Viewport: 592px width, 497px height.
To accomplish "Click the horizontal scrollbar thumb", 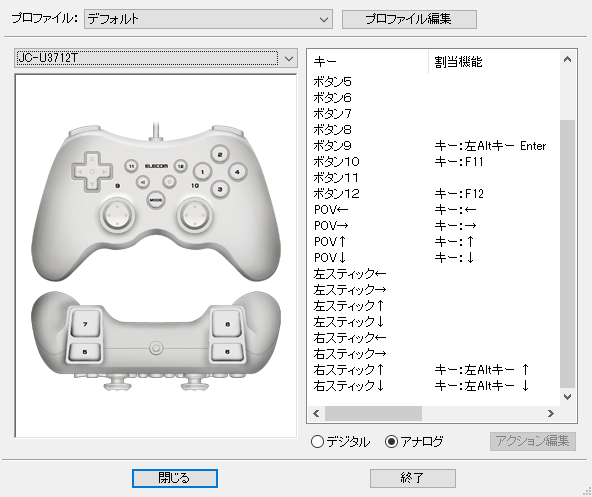I will 373,414.
